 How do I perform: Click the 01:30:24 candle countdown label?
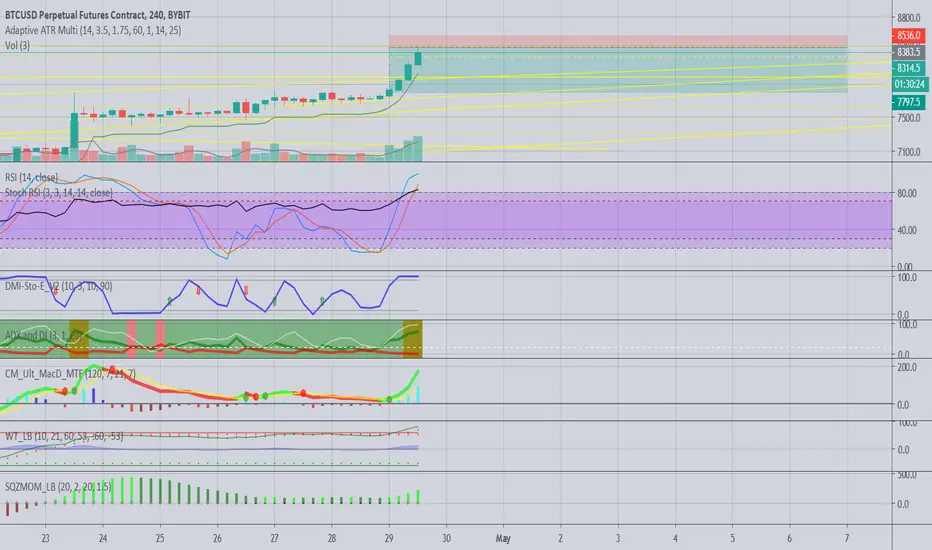910,84
